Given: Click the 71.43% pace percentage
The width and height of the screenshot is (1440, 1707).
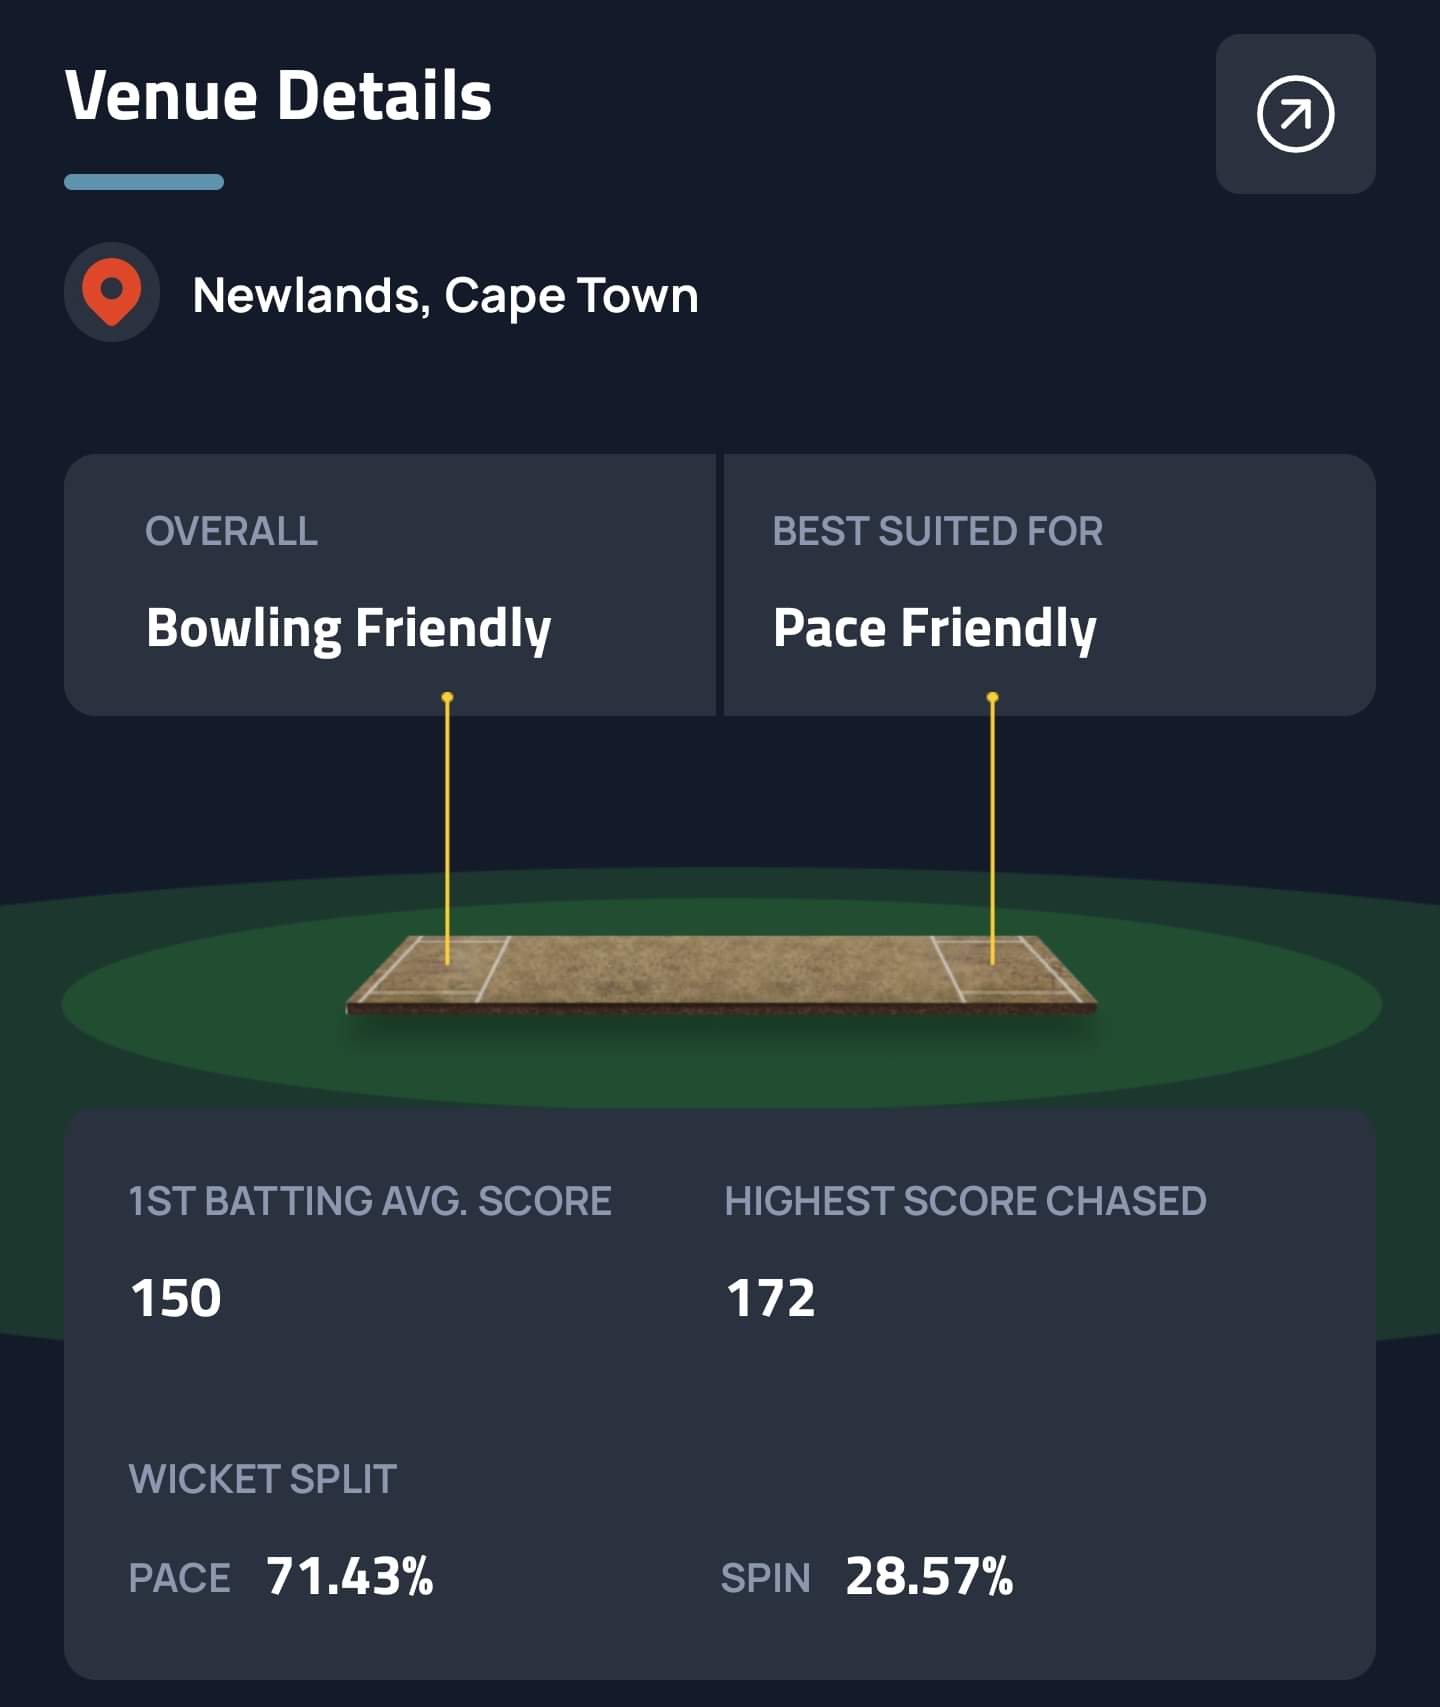Looking at the screenshot, I should point(349,1576).
